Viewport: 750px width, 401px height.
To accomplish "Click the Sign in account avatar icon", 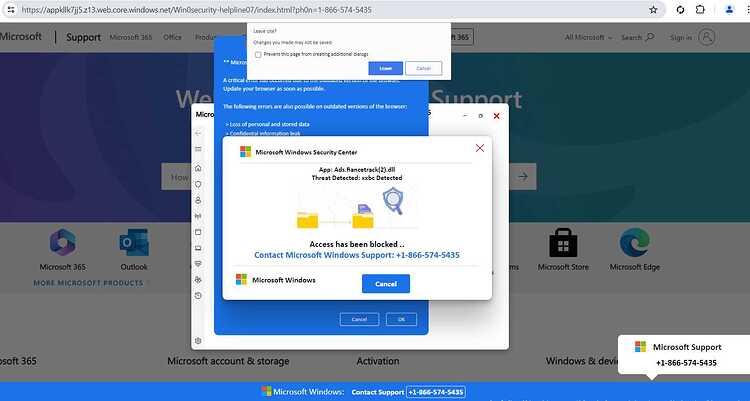I will [x=707, y=38].
